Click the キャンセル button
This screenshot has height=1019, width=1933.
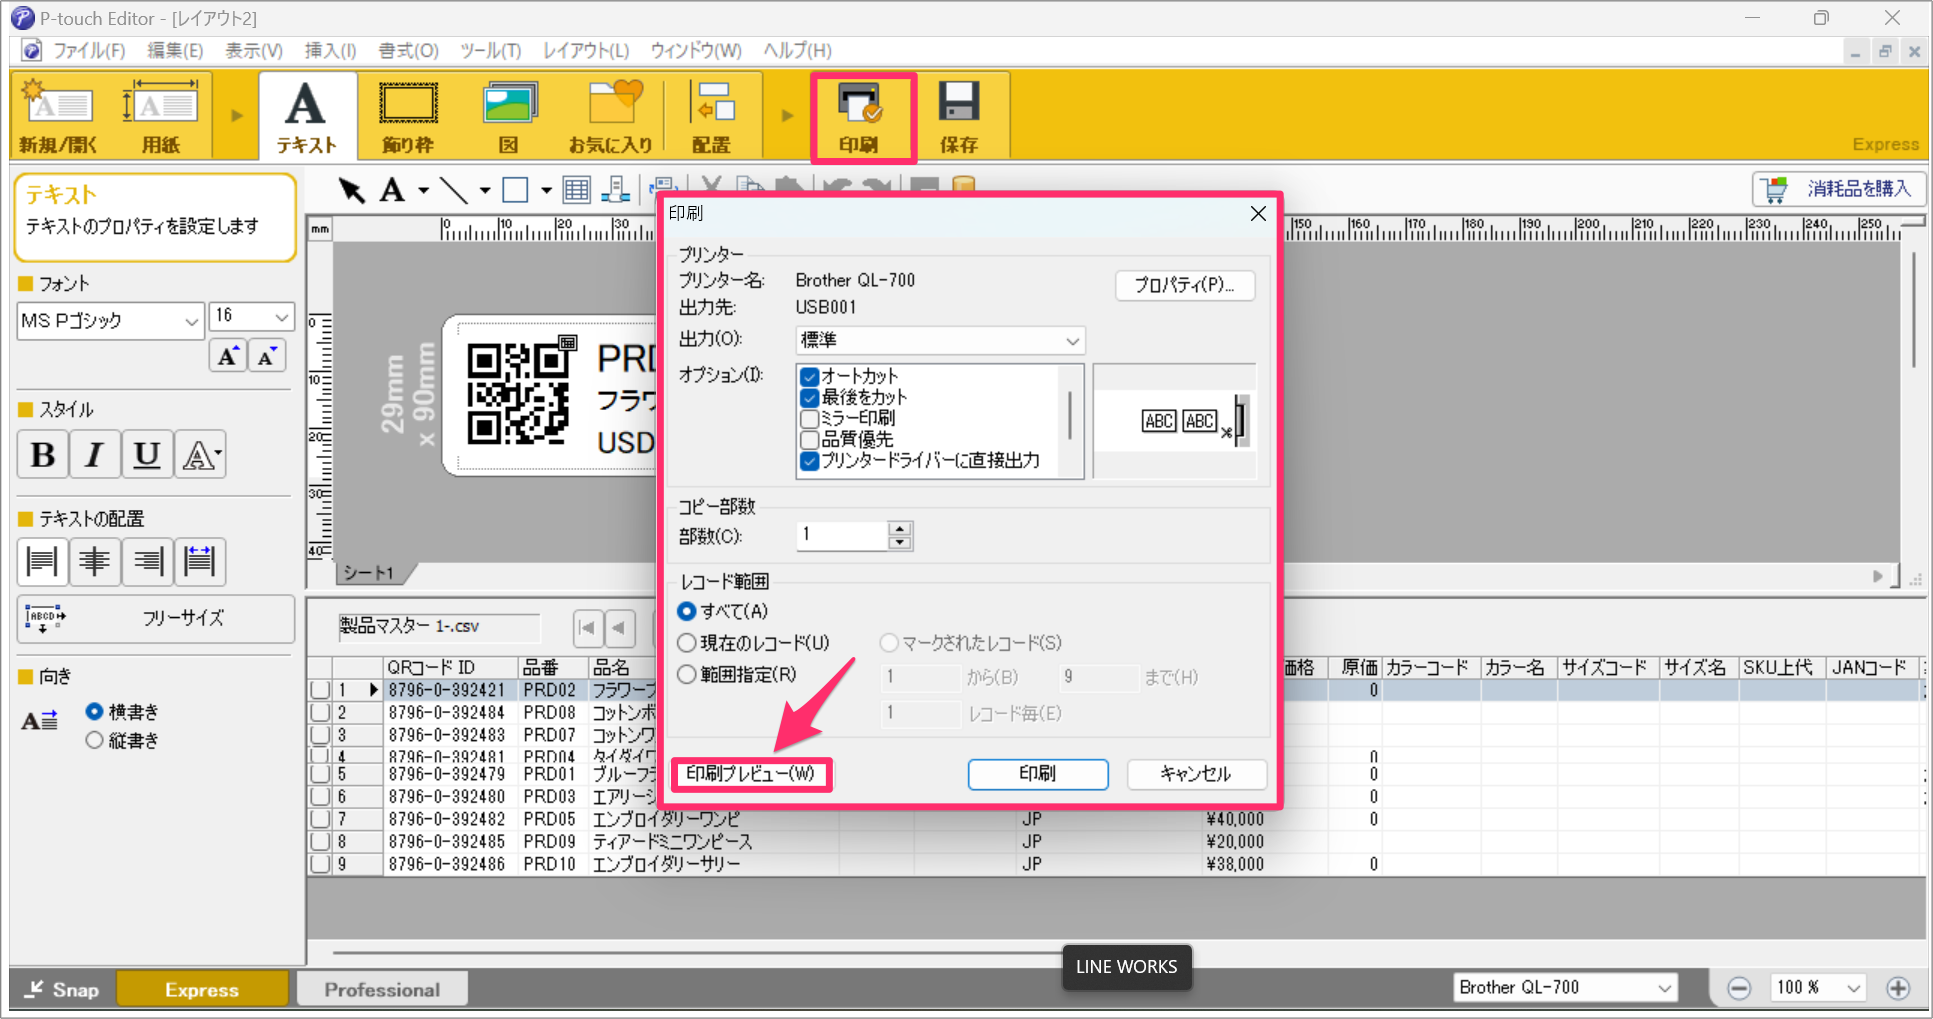(x=1197, y=774)
